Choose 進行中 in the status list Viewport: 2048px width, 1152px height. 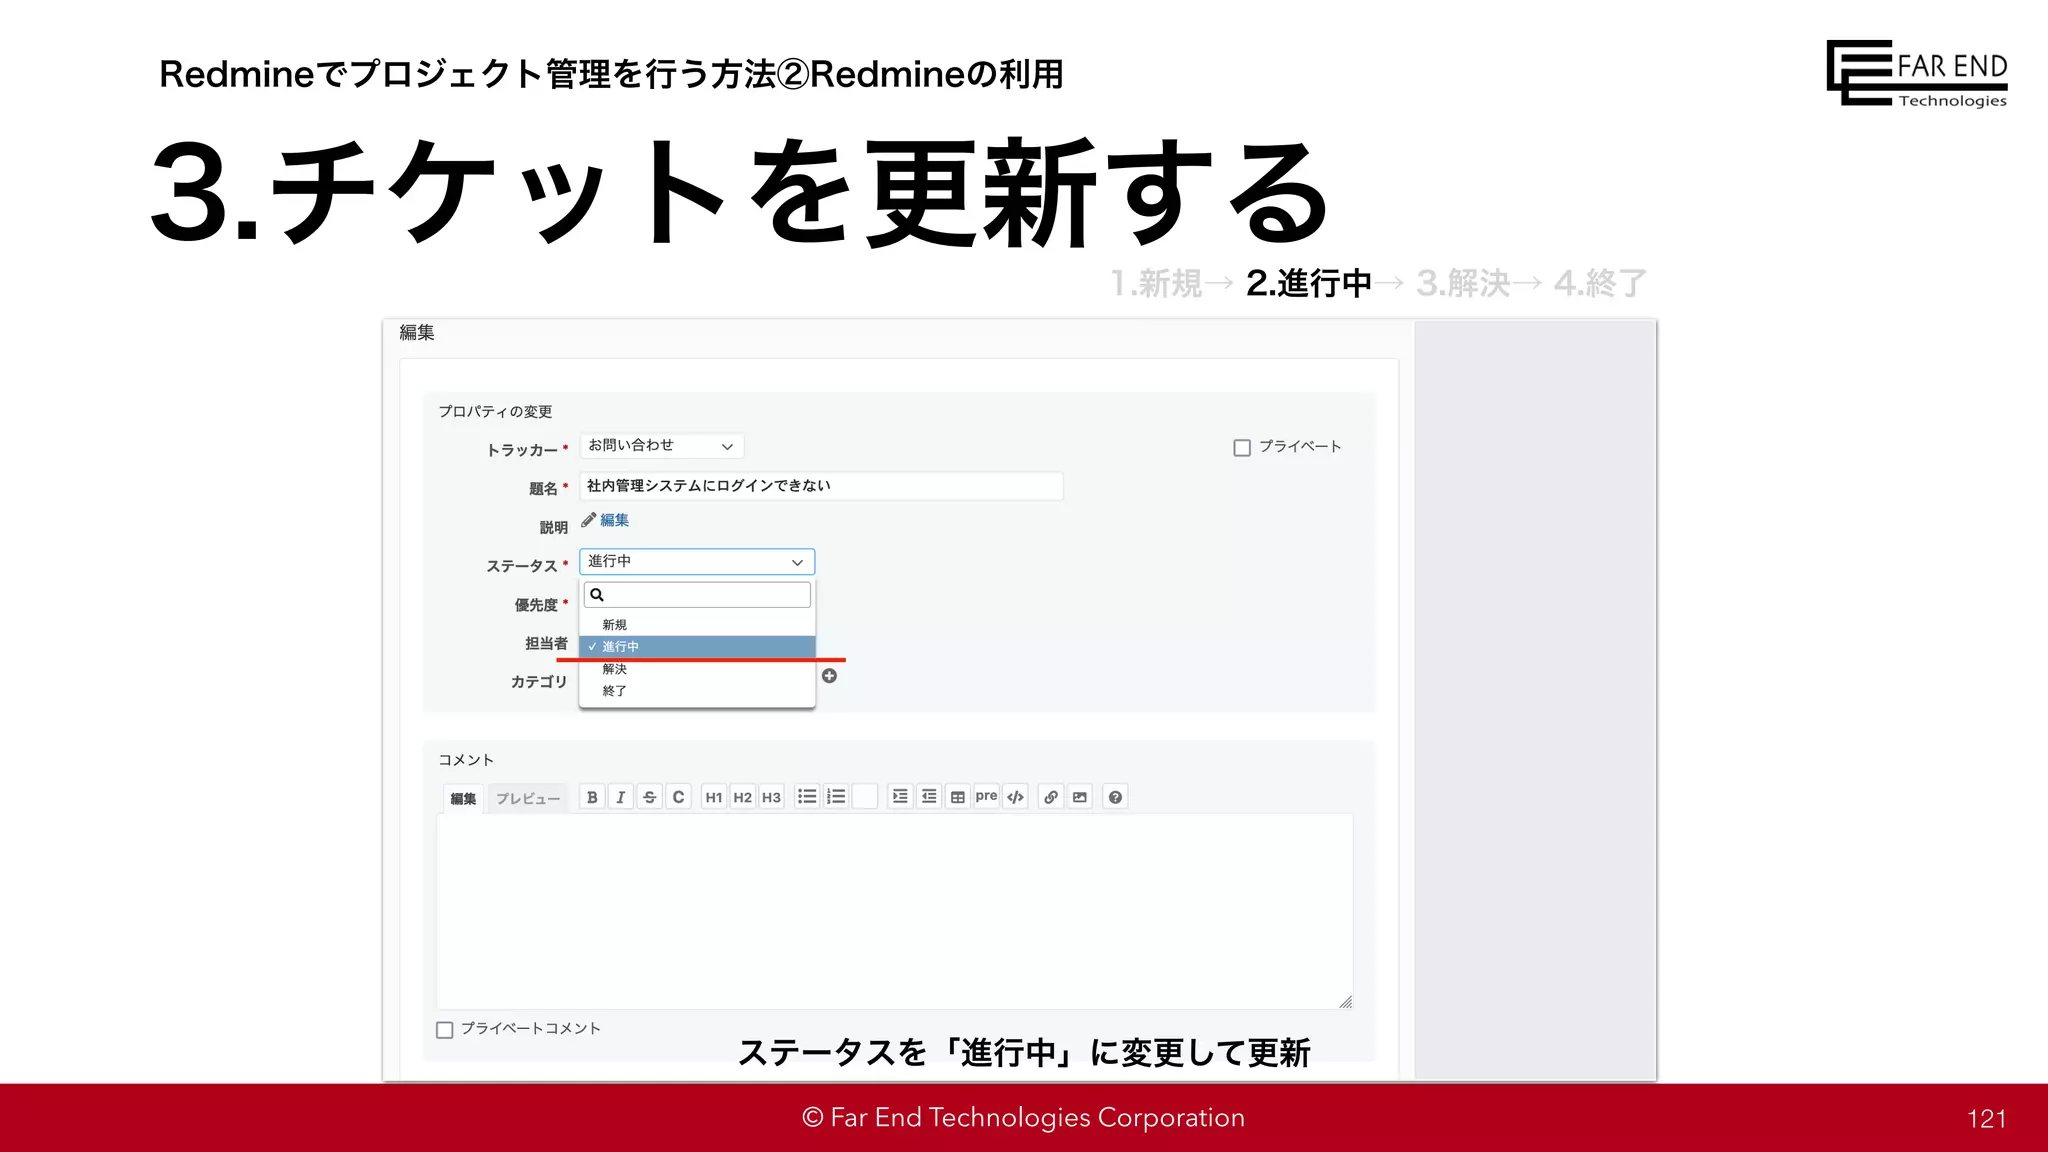coord(697,647)
